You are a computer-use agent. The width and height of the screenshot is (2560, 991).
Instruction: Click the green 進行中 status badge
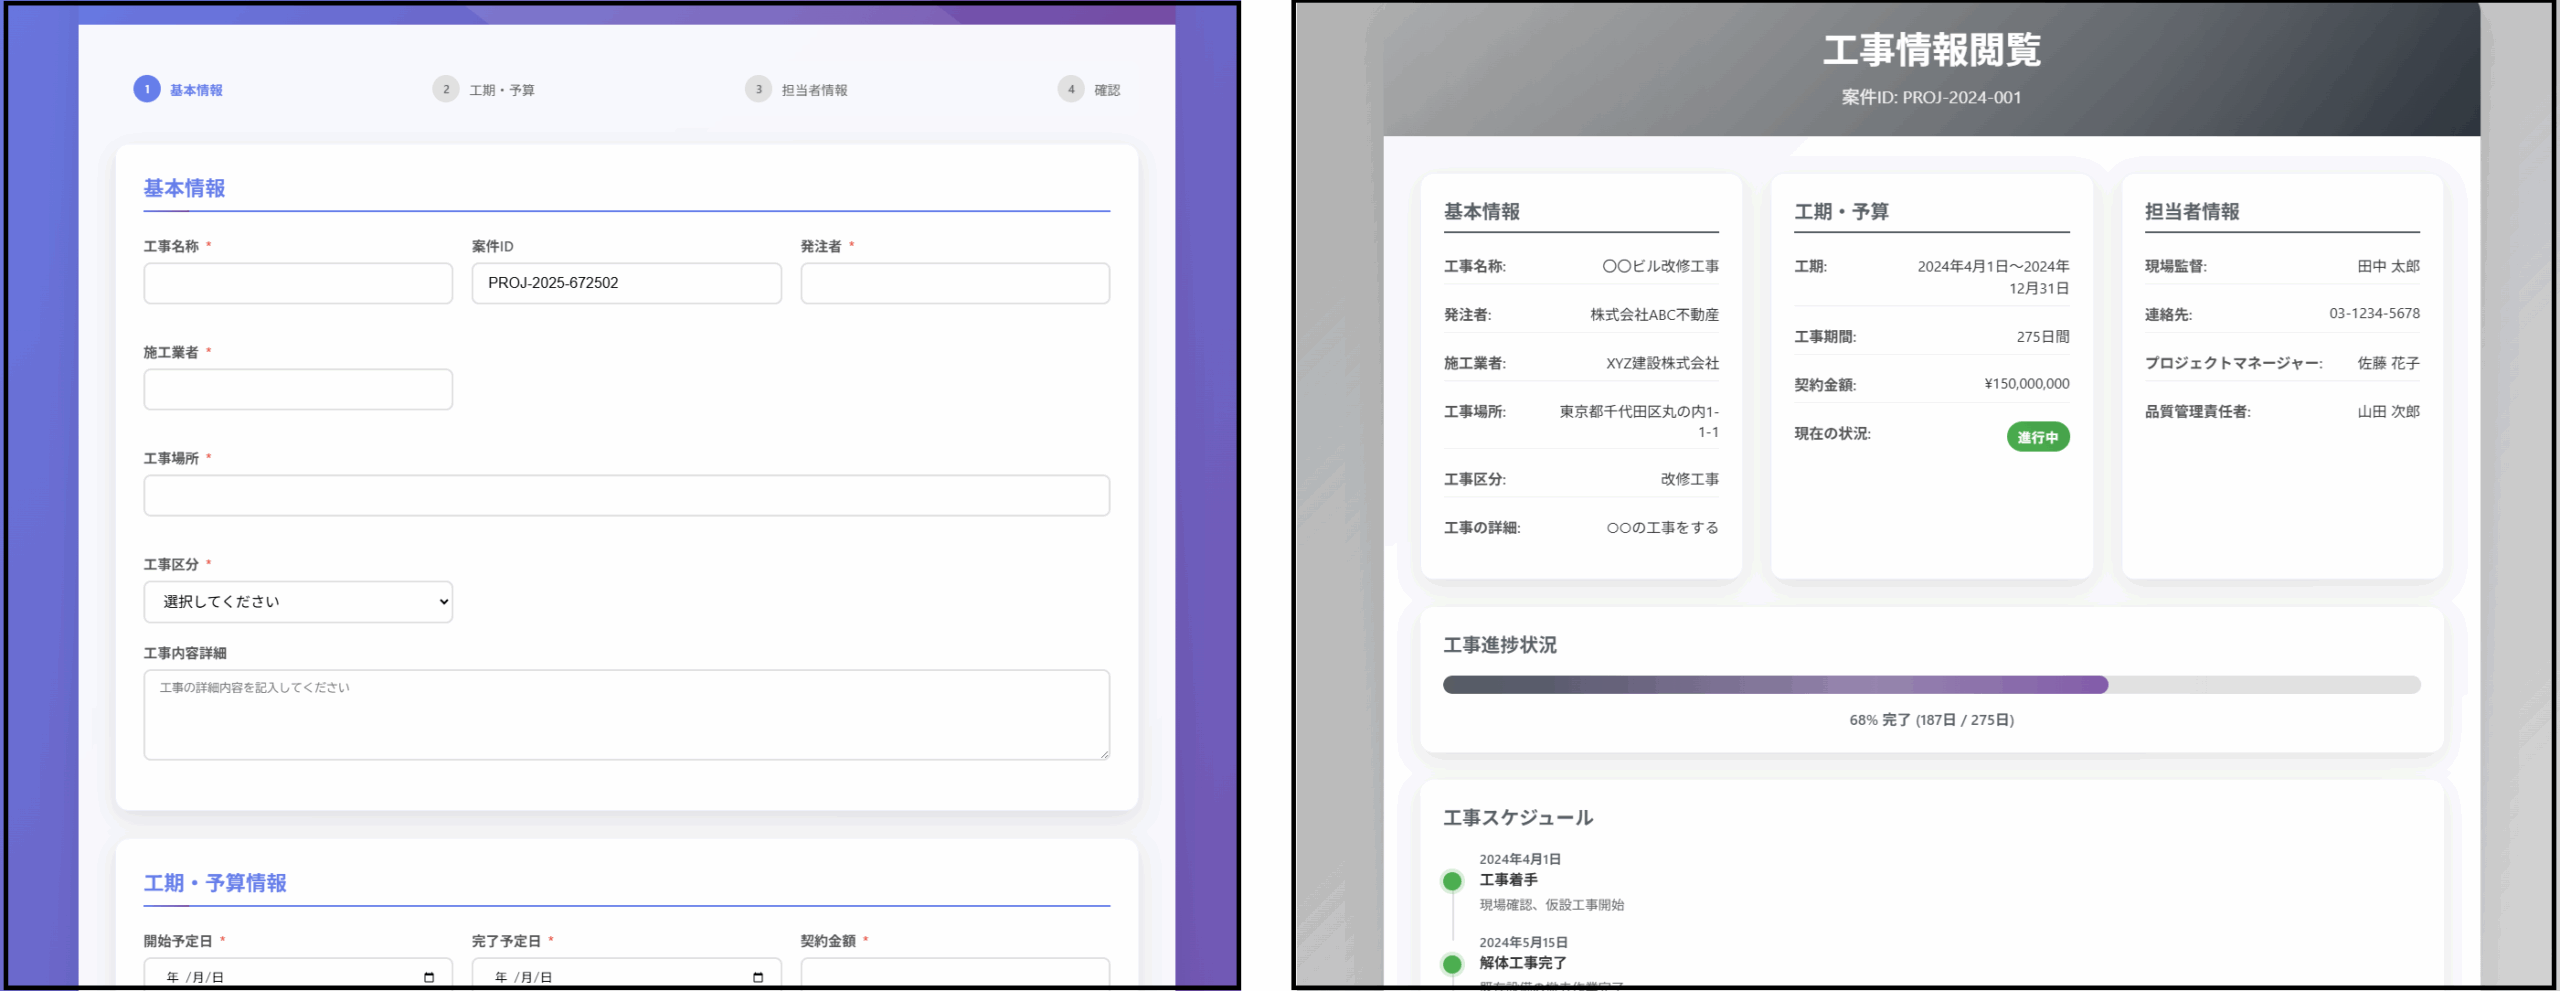[2037, 437]
